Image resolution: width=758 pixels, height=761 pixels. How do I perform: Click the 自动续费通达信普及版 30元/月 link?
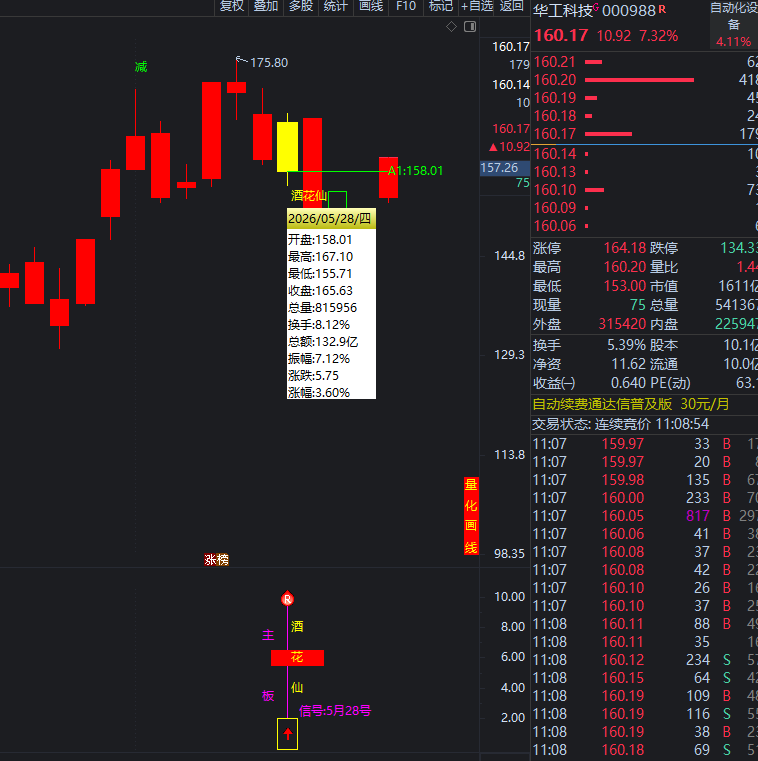tap(630, 404)
